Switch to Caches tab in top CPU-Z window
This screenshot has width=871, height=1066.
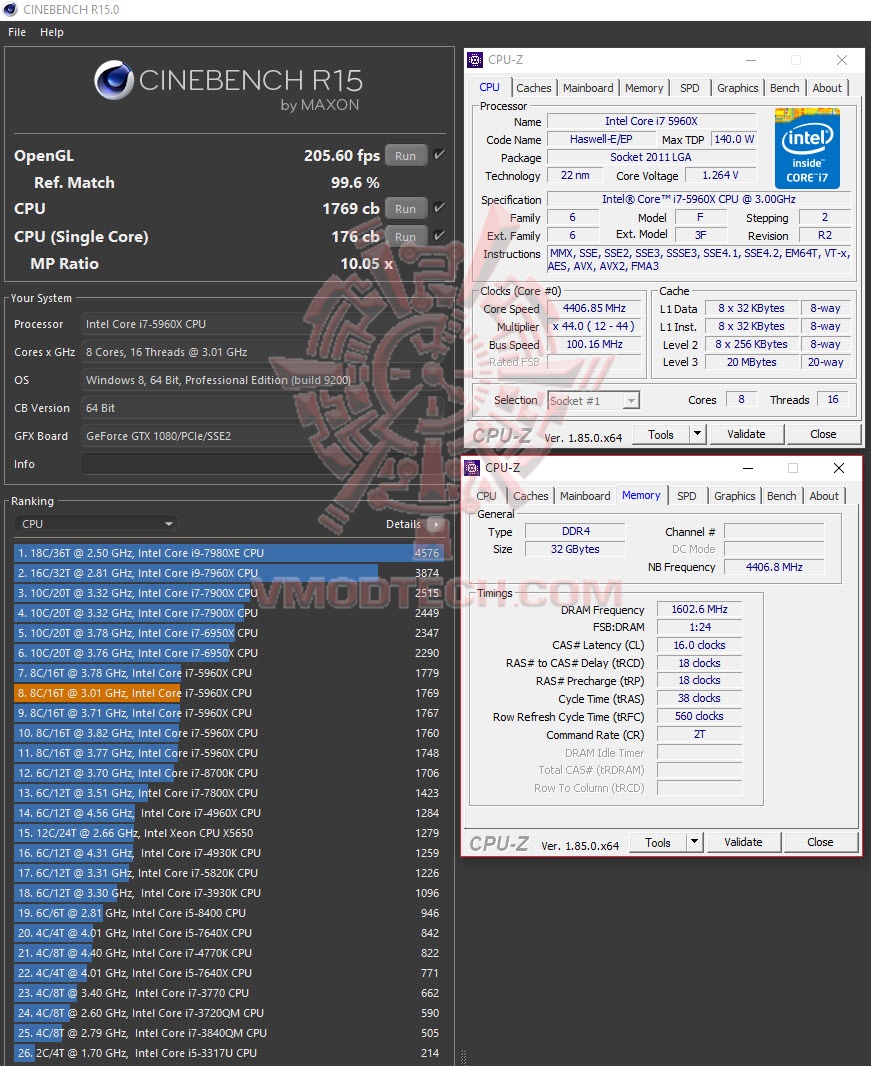[x=534, y=88]
